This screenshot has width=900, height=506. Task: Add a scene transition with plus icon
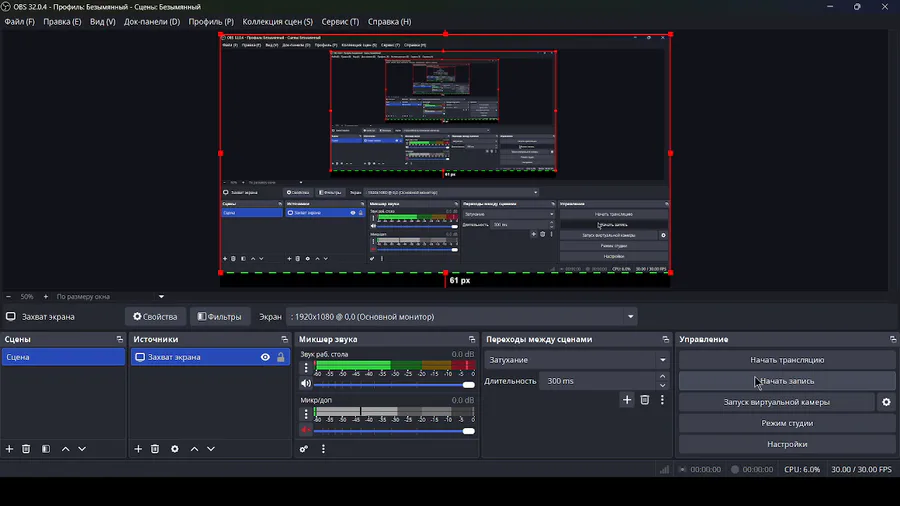click(627, 400)
